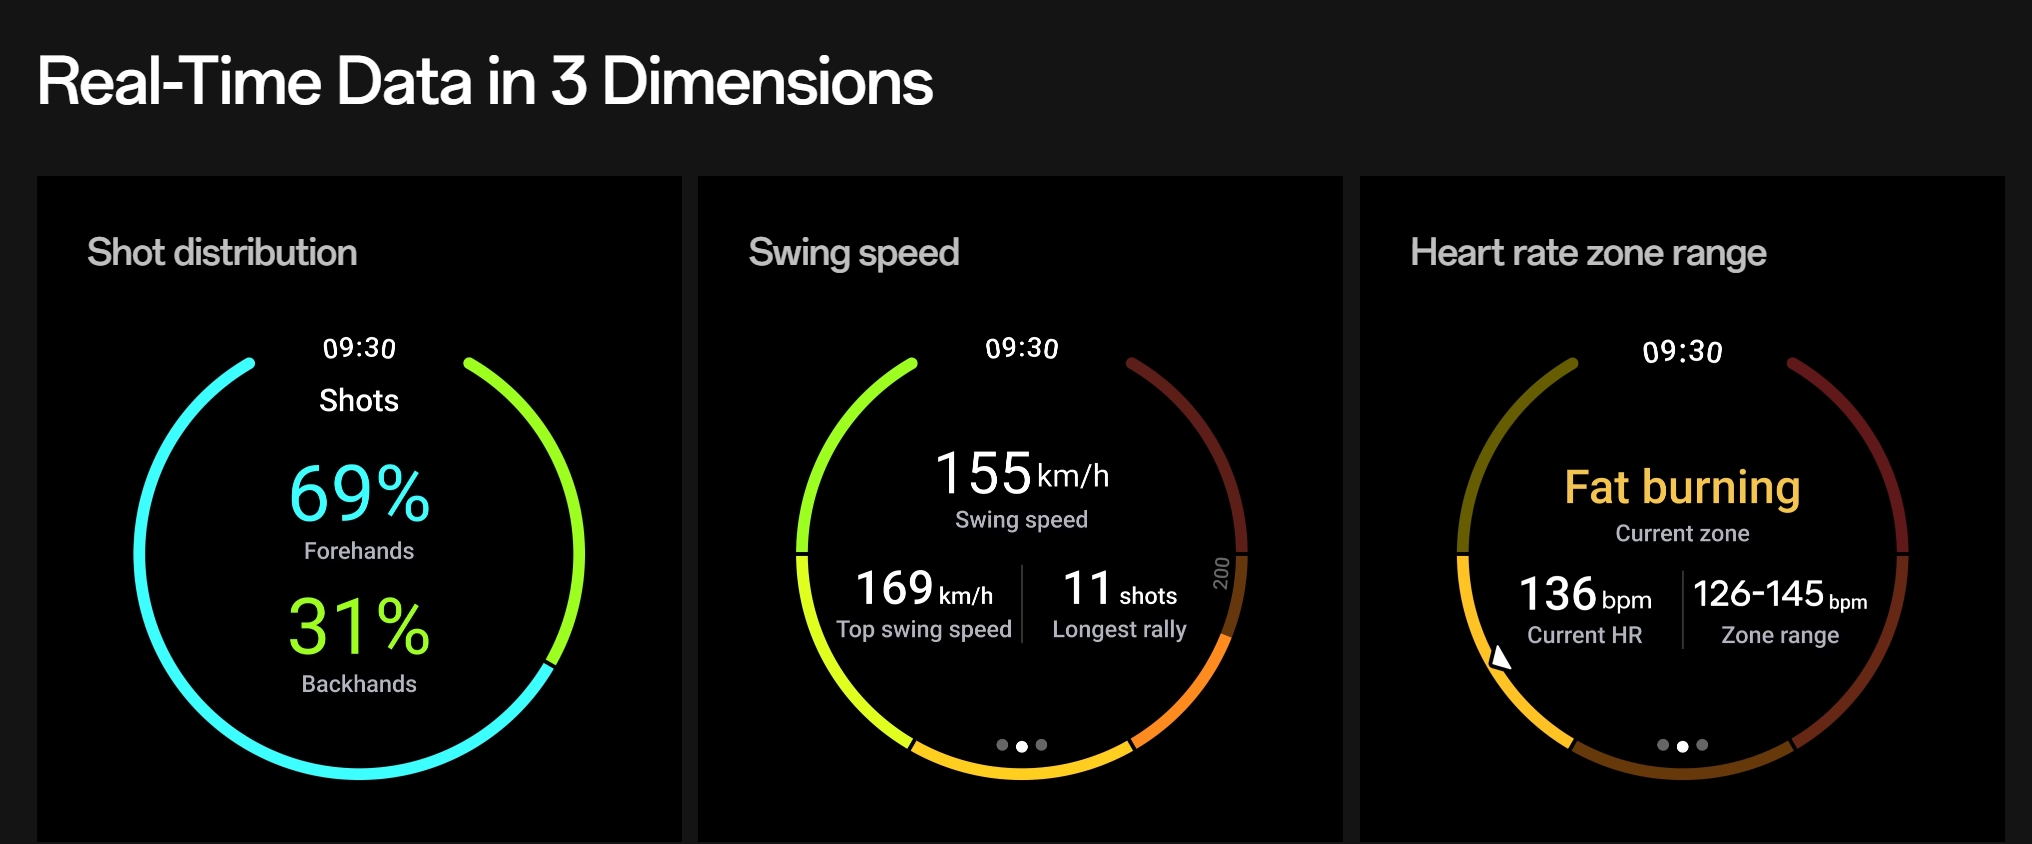
Task: Click the white heart rate pointer arrow
Action: tap(1500, 658)
